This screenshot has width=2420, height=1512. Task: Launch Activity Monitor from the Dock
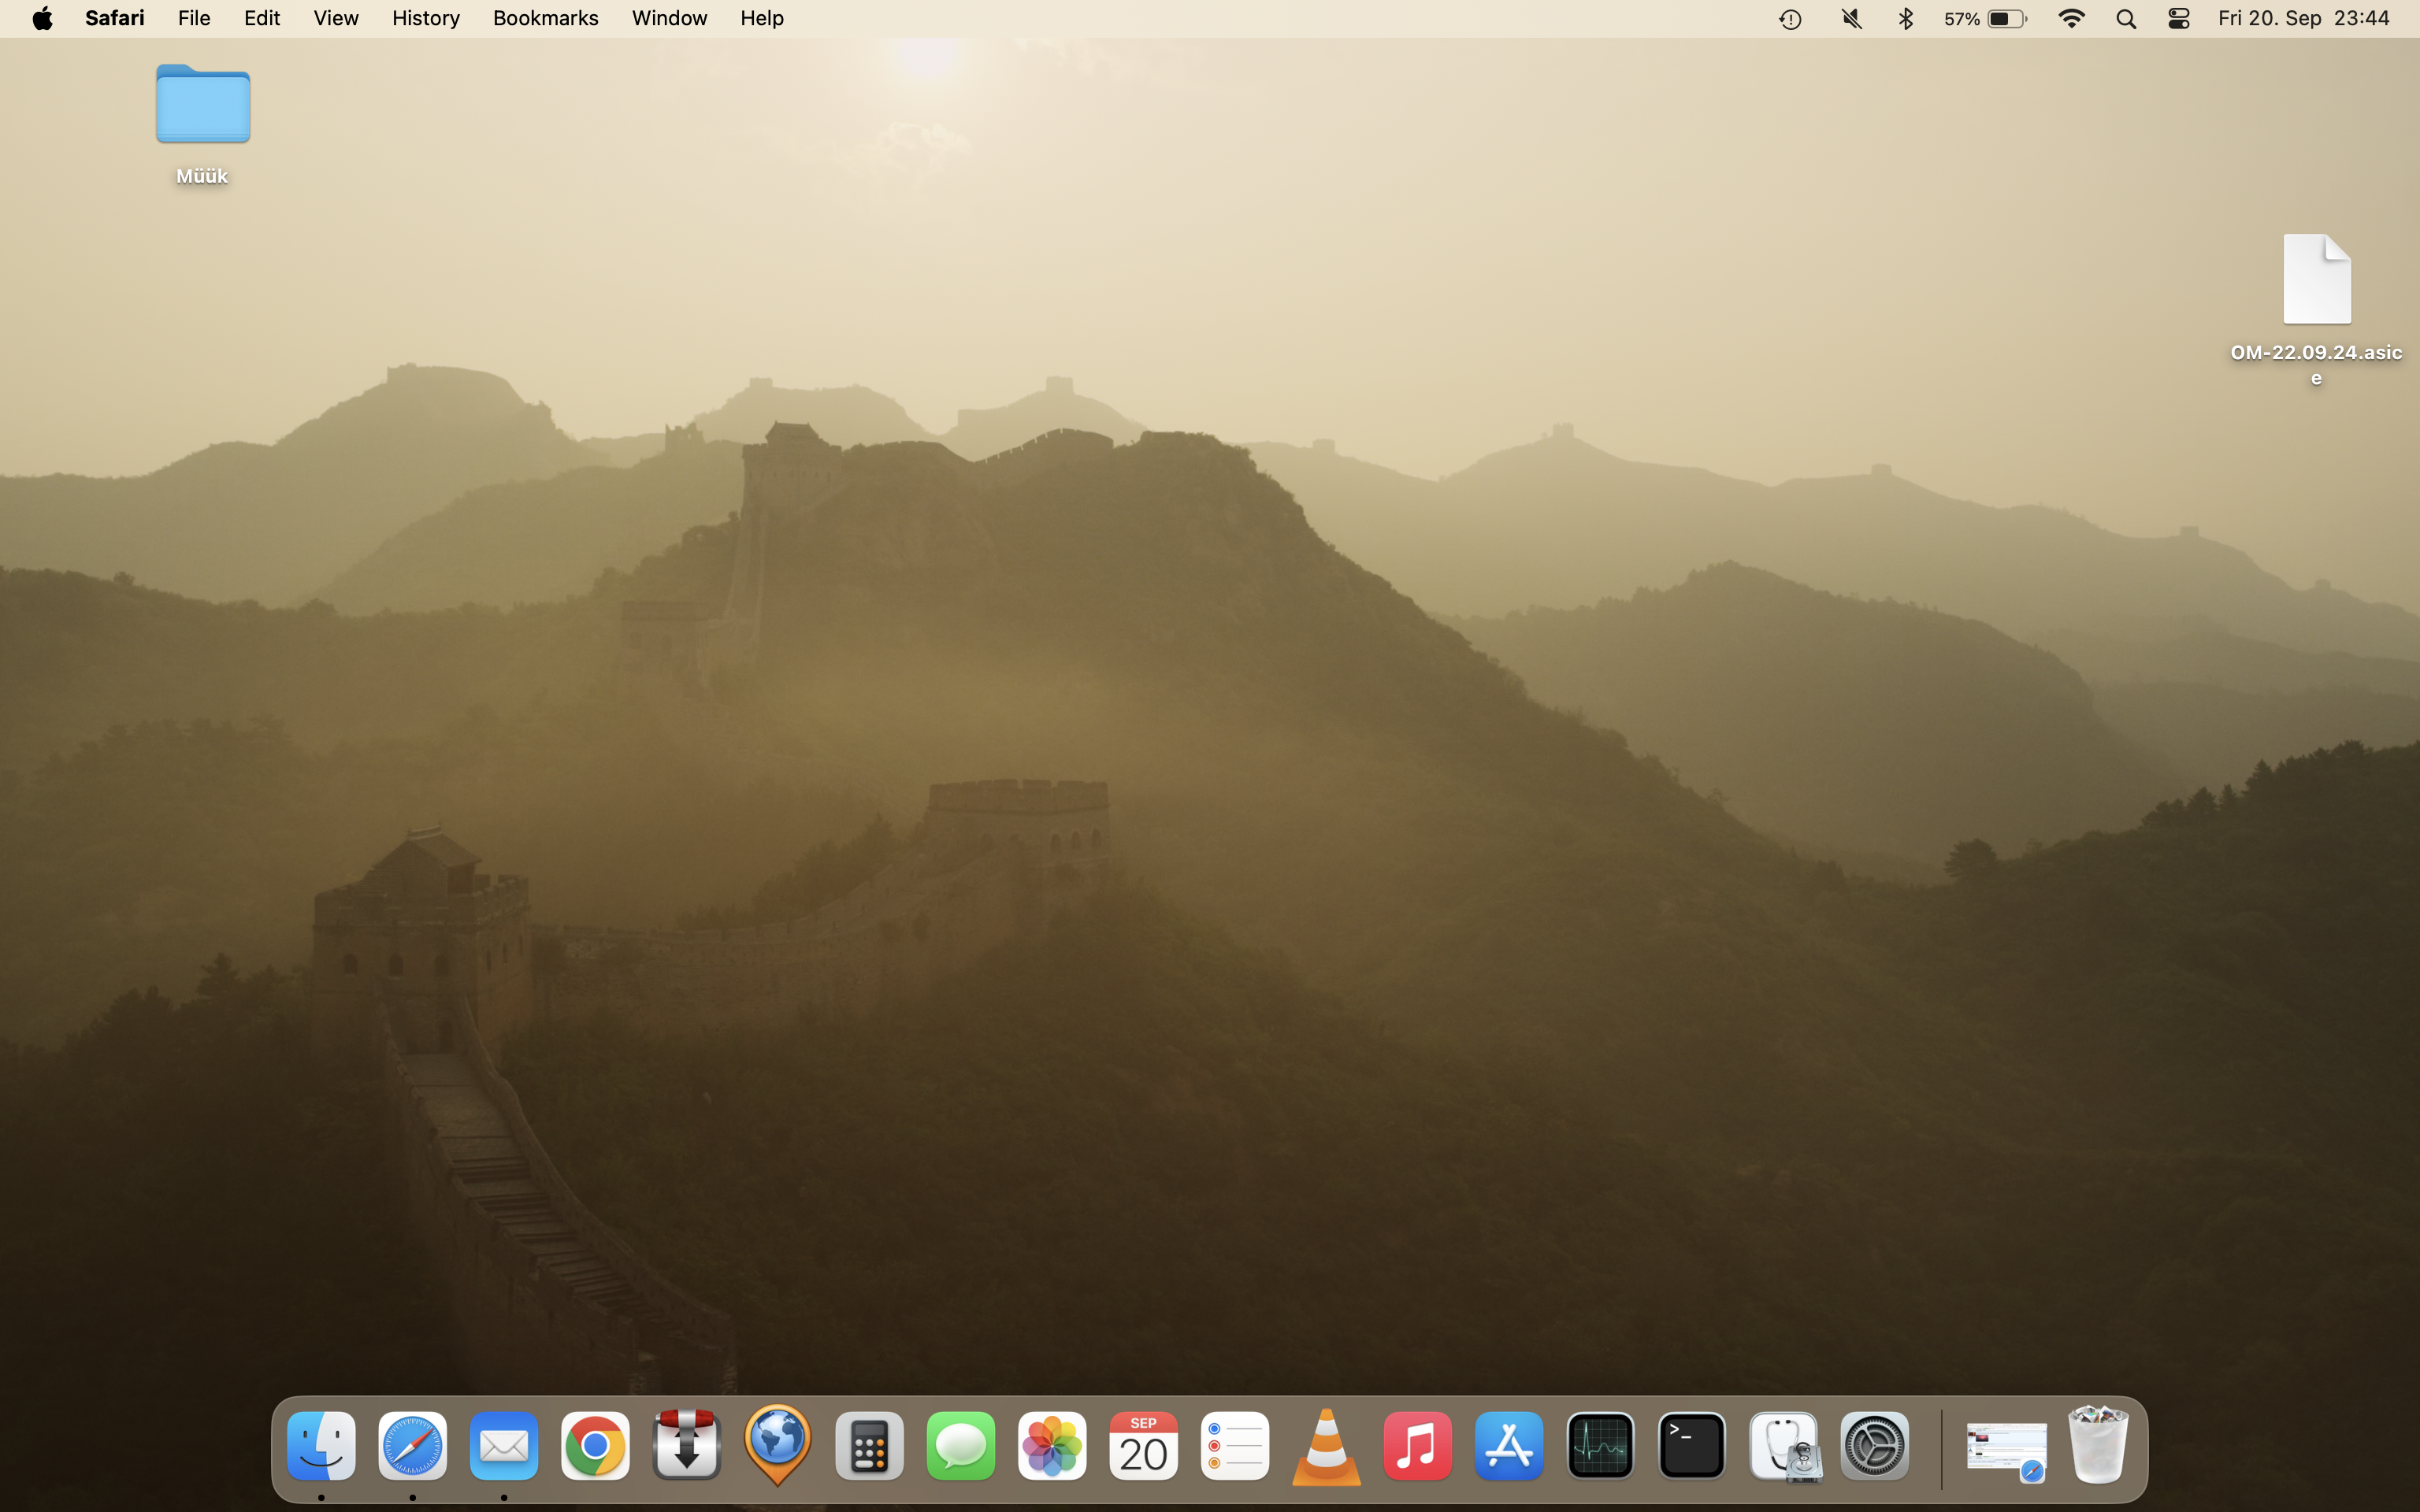tap(1601, 1446)
